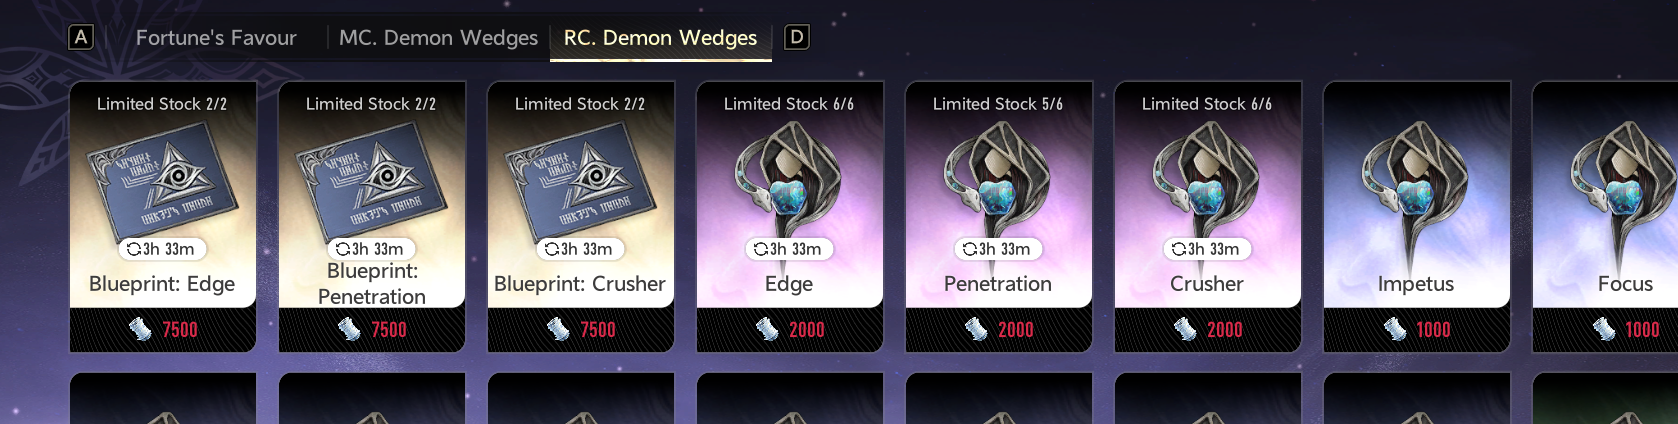Click the refresh timer on Crusher wedge

pyautogui.click(x=1206, y=249)
